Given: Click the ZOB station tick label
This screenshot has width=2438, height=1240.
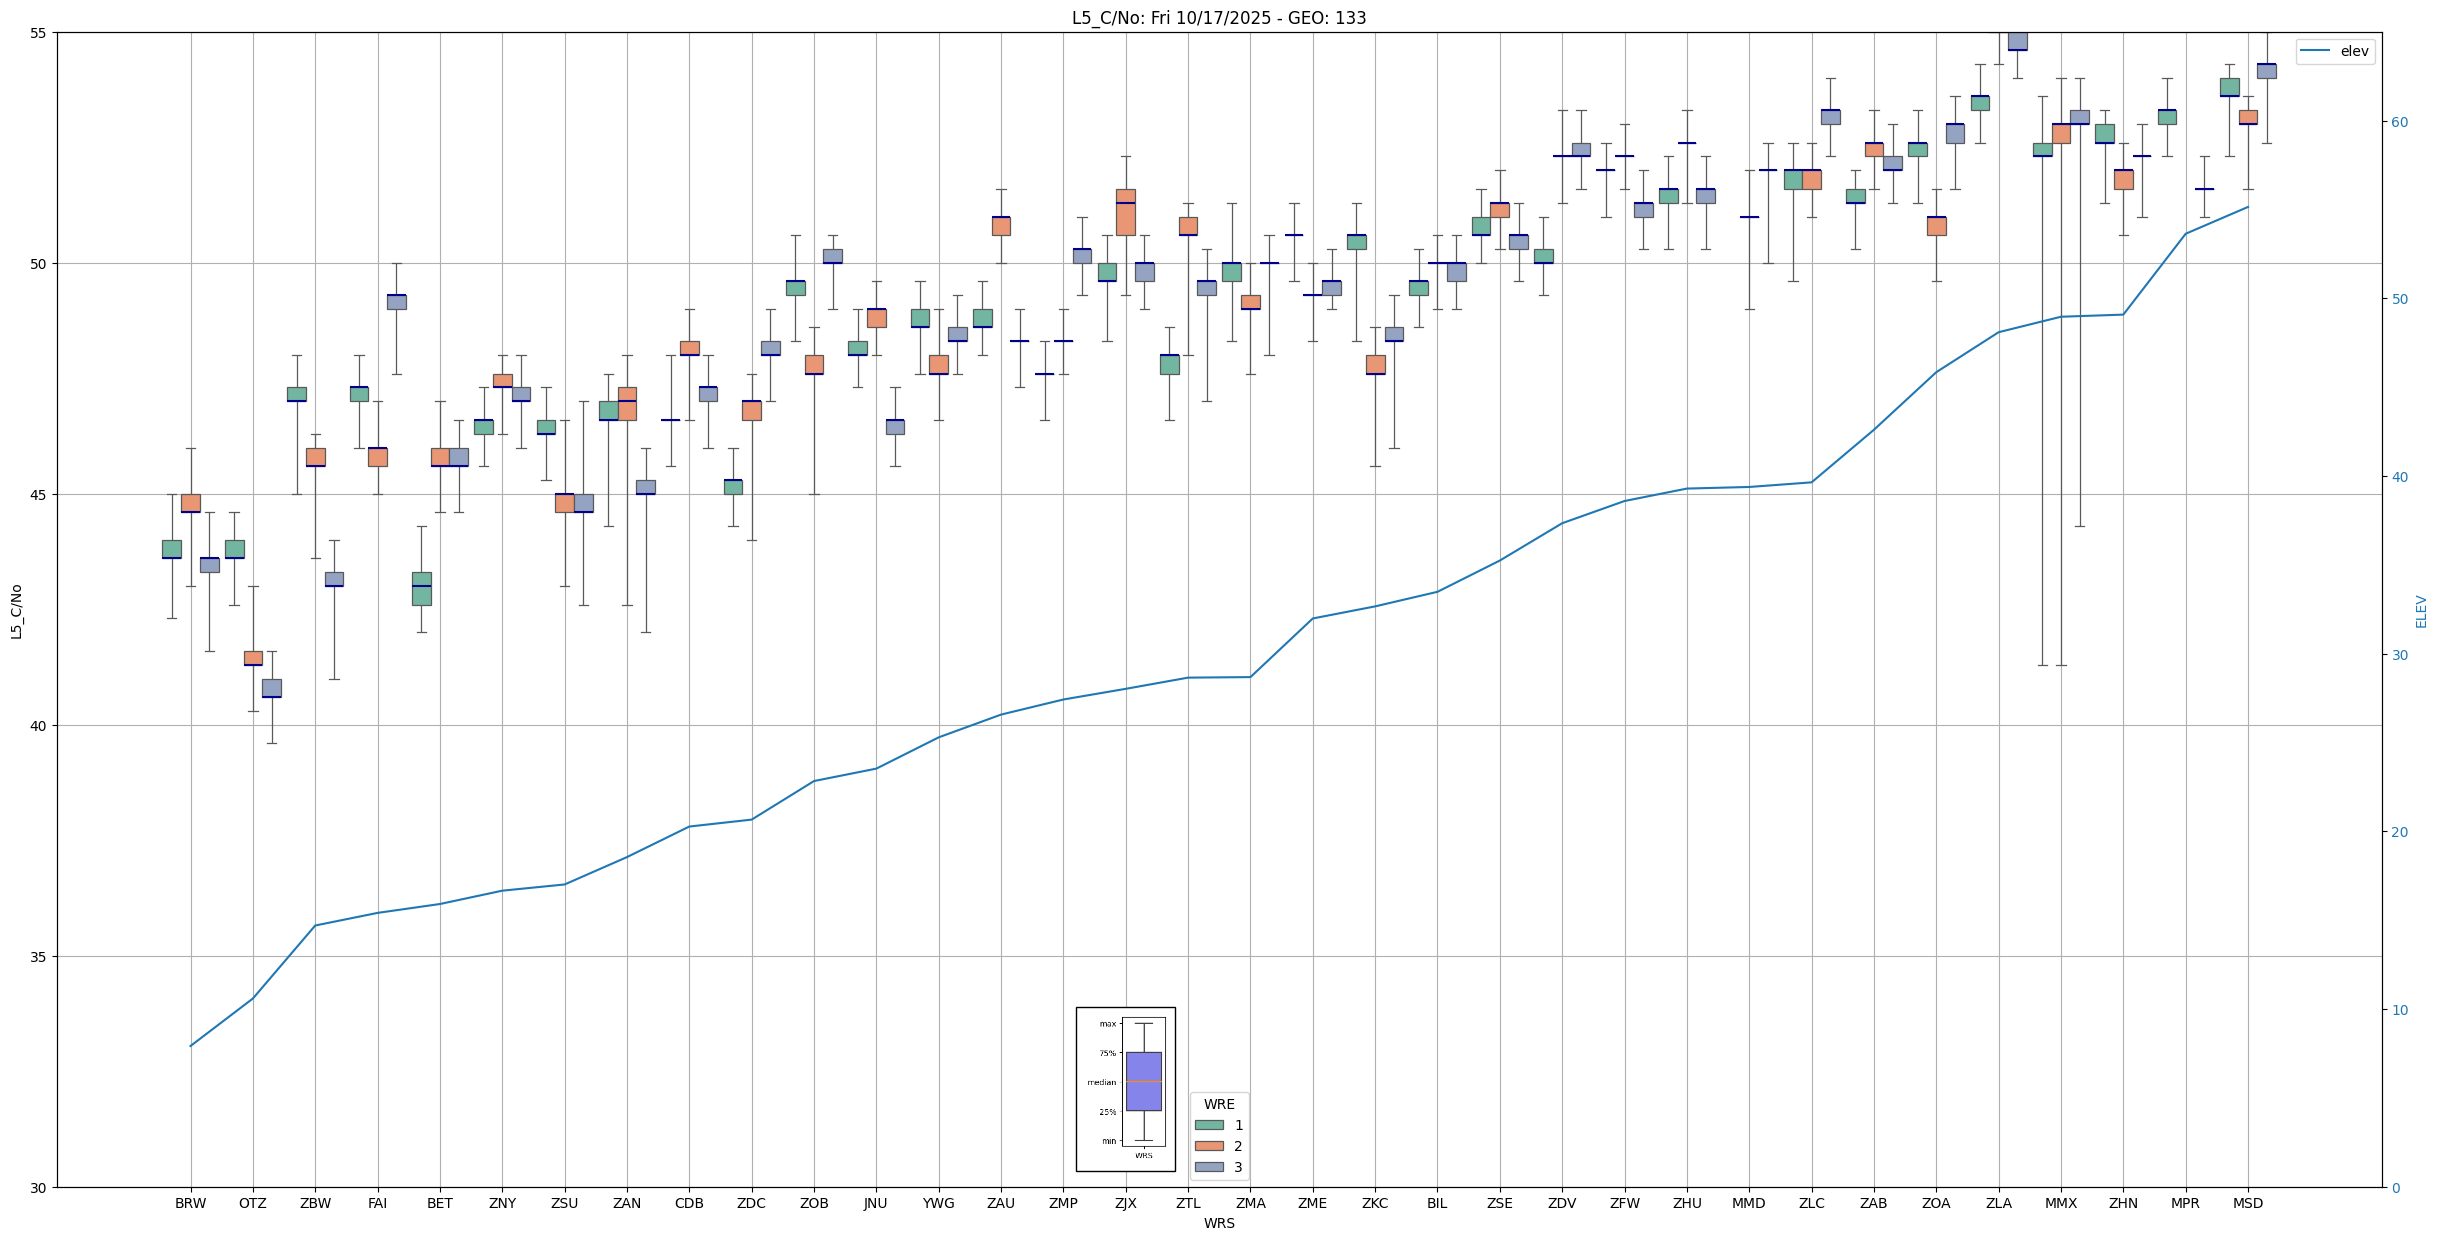Looking at the screenshot, I should 814,1203.
